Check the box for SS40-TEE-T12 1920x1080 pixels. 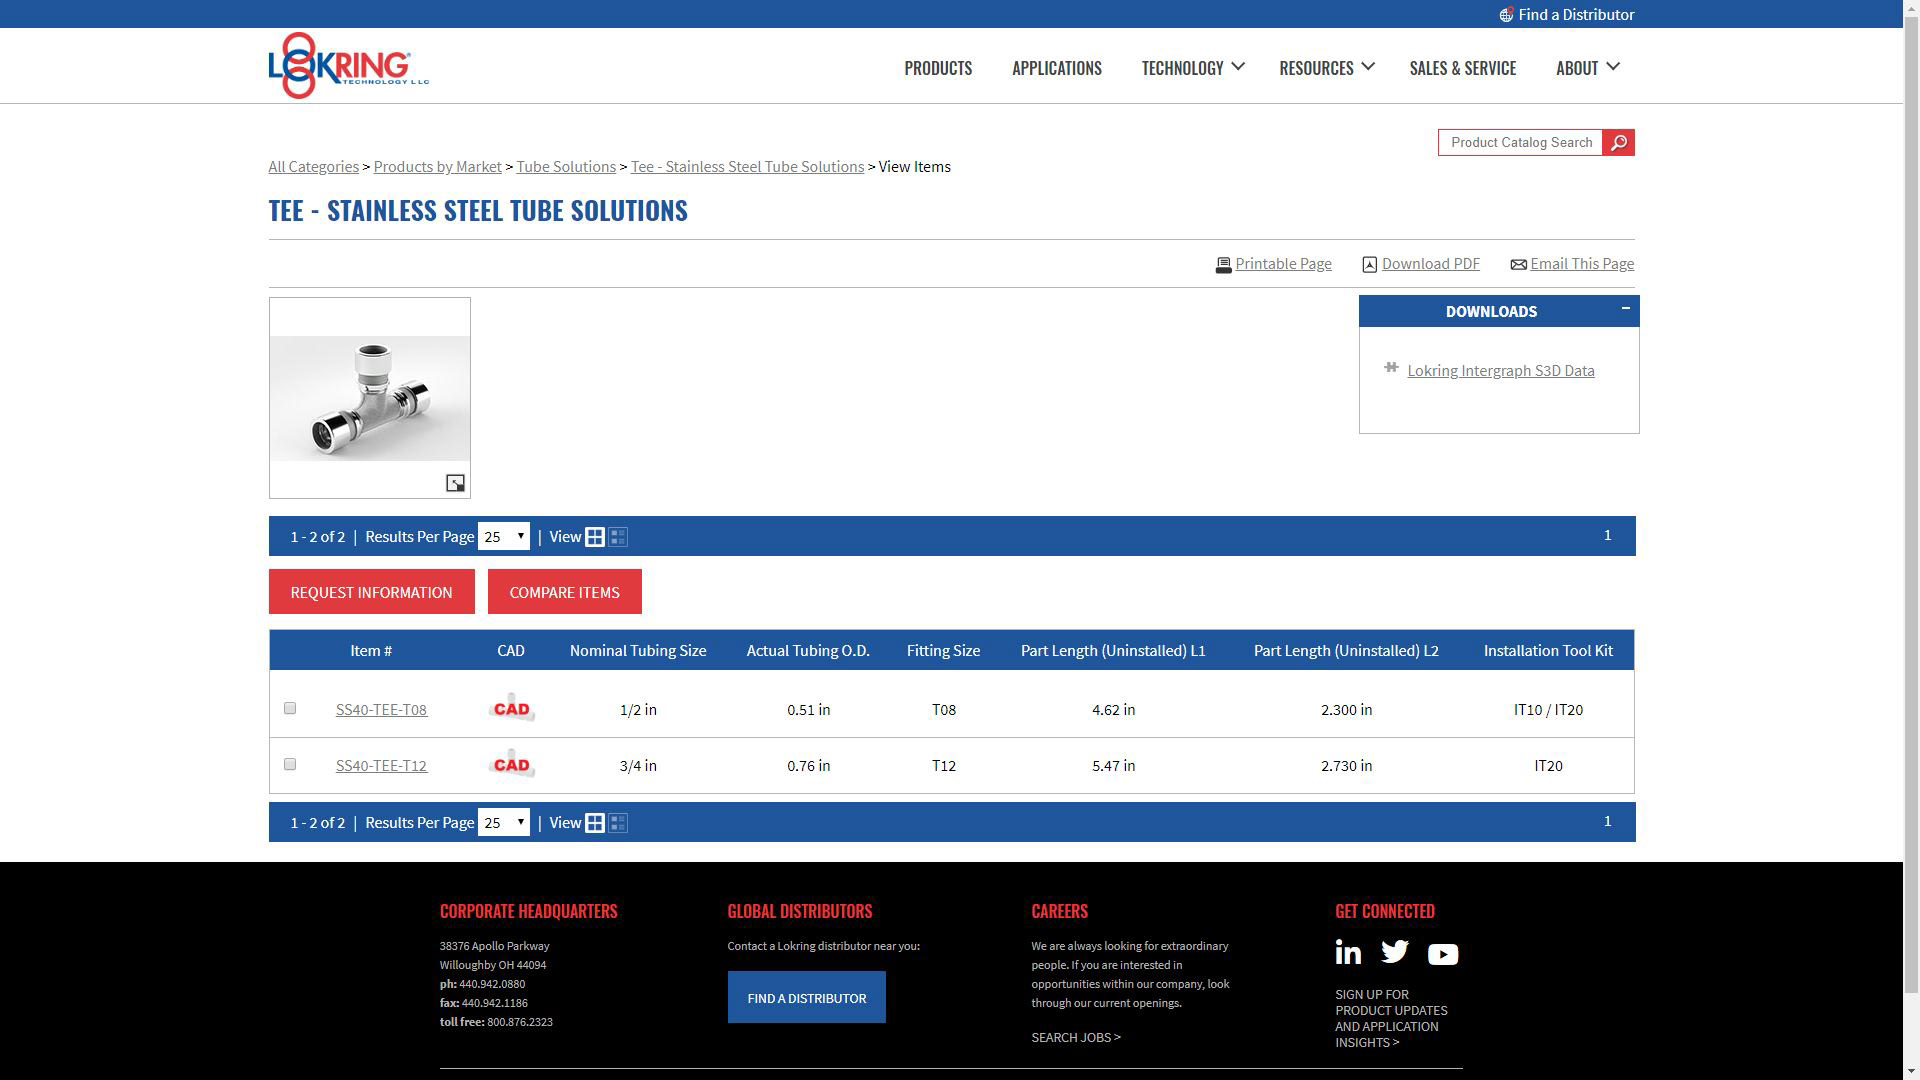(290, 764)
